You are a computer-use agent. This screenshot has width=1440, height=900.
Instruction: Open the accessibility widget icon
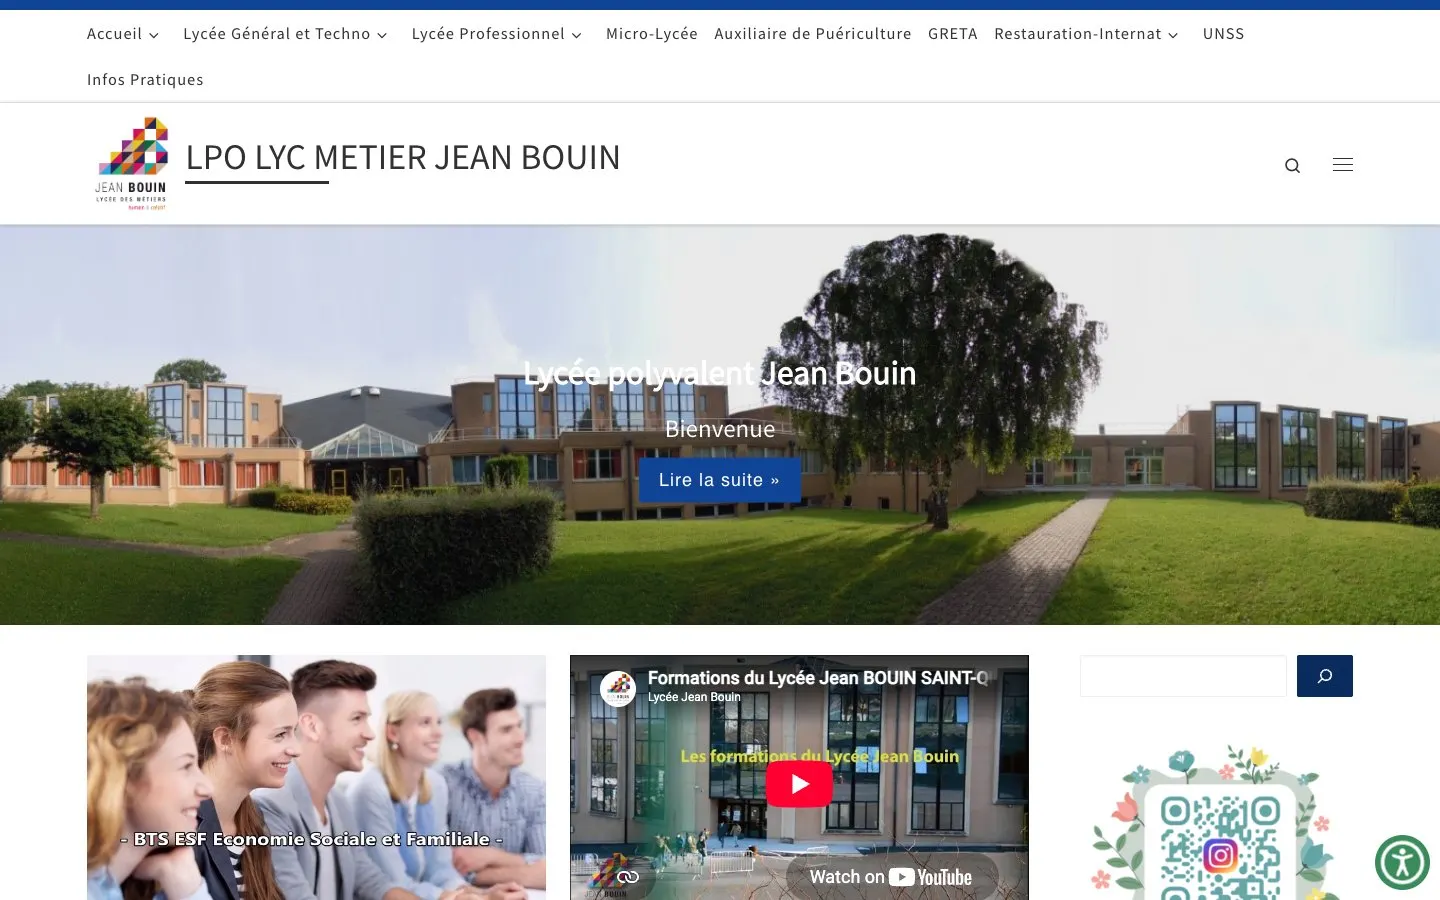(1402, 862)
